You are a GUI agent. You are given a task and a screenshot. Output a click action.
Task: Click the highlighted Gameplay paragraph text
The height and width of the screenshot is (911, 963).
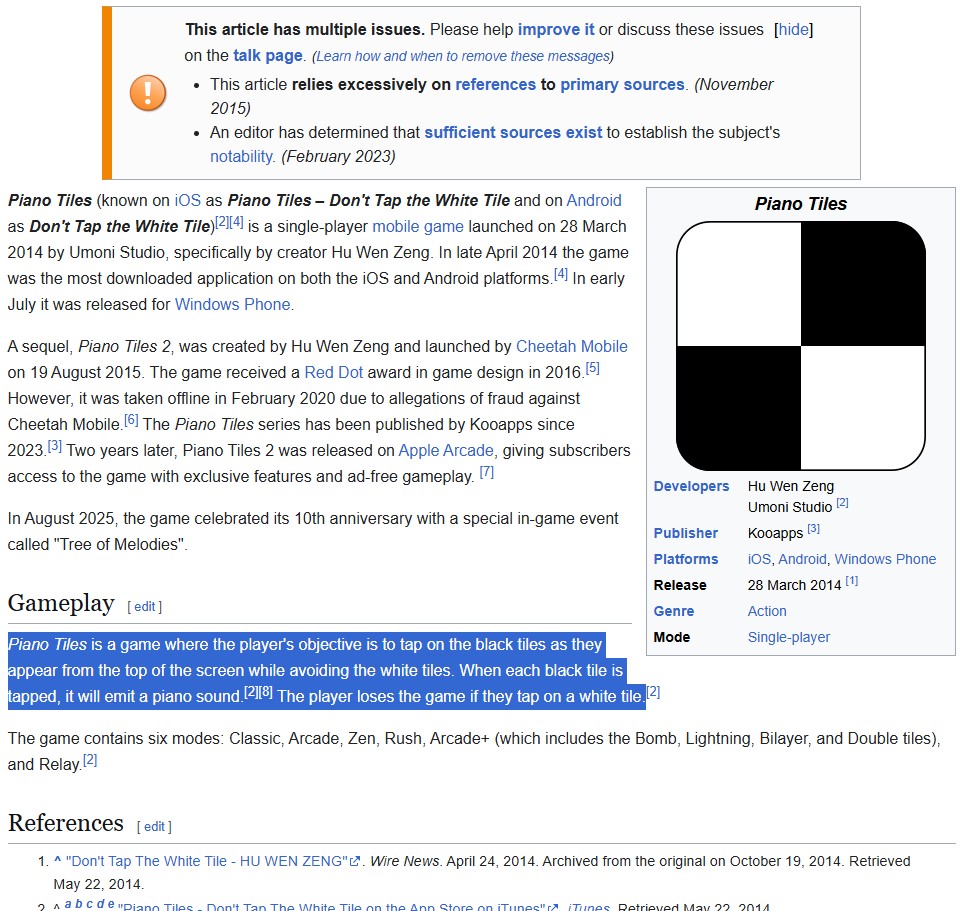pos(326,670)
